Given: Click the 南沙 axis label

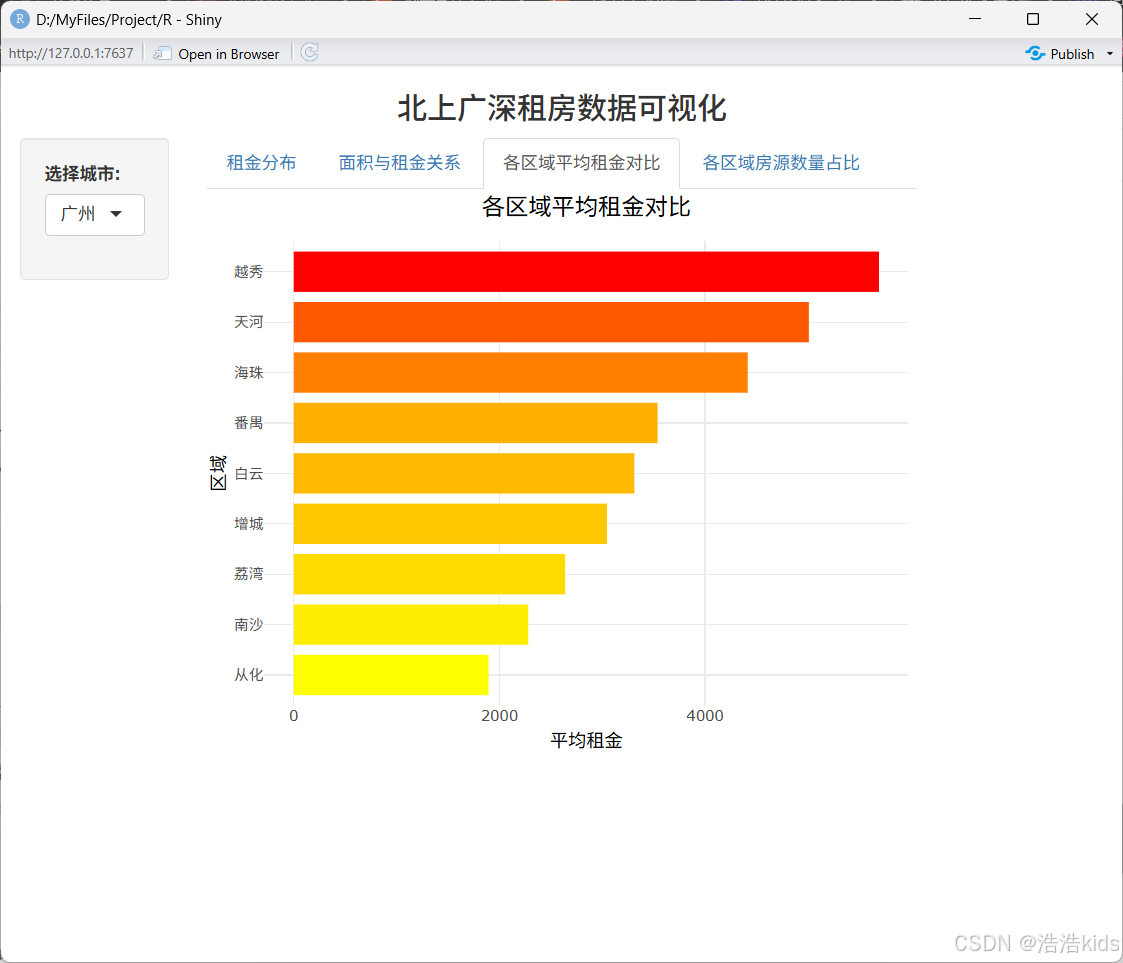Looking at the screenshot, I should tap(249, 624).
